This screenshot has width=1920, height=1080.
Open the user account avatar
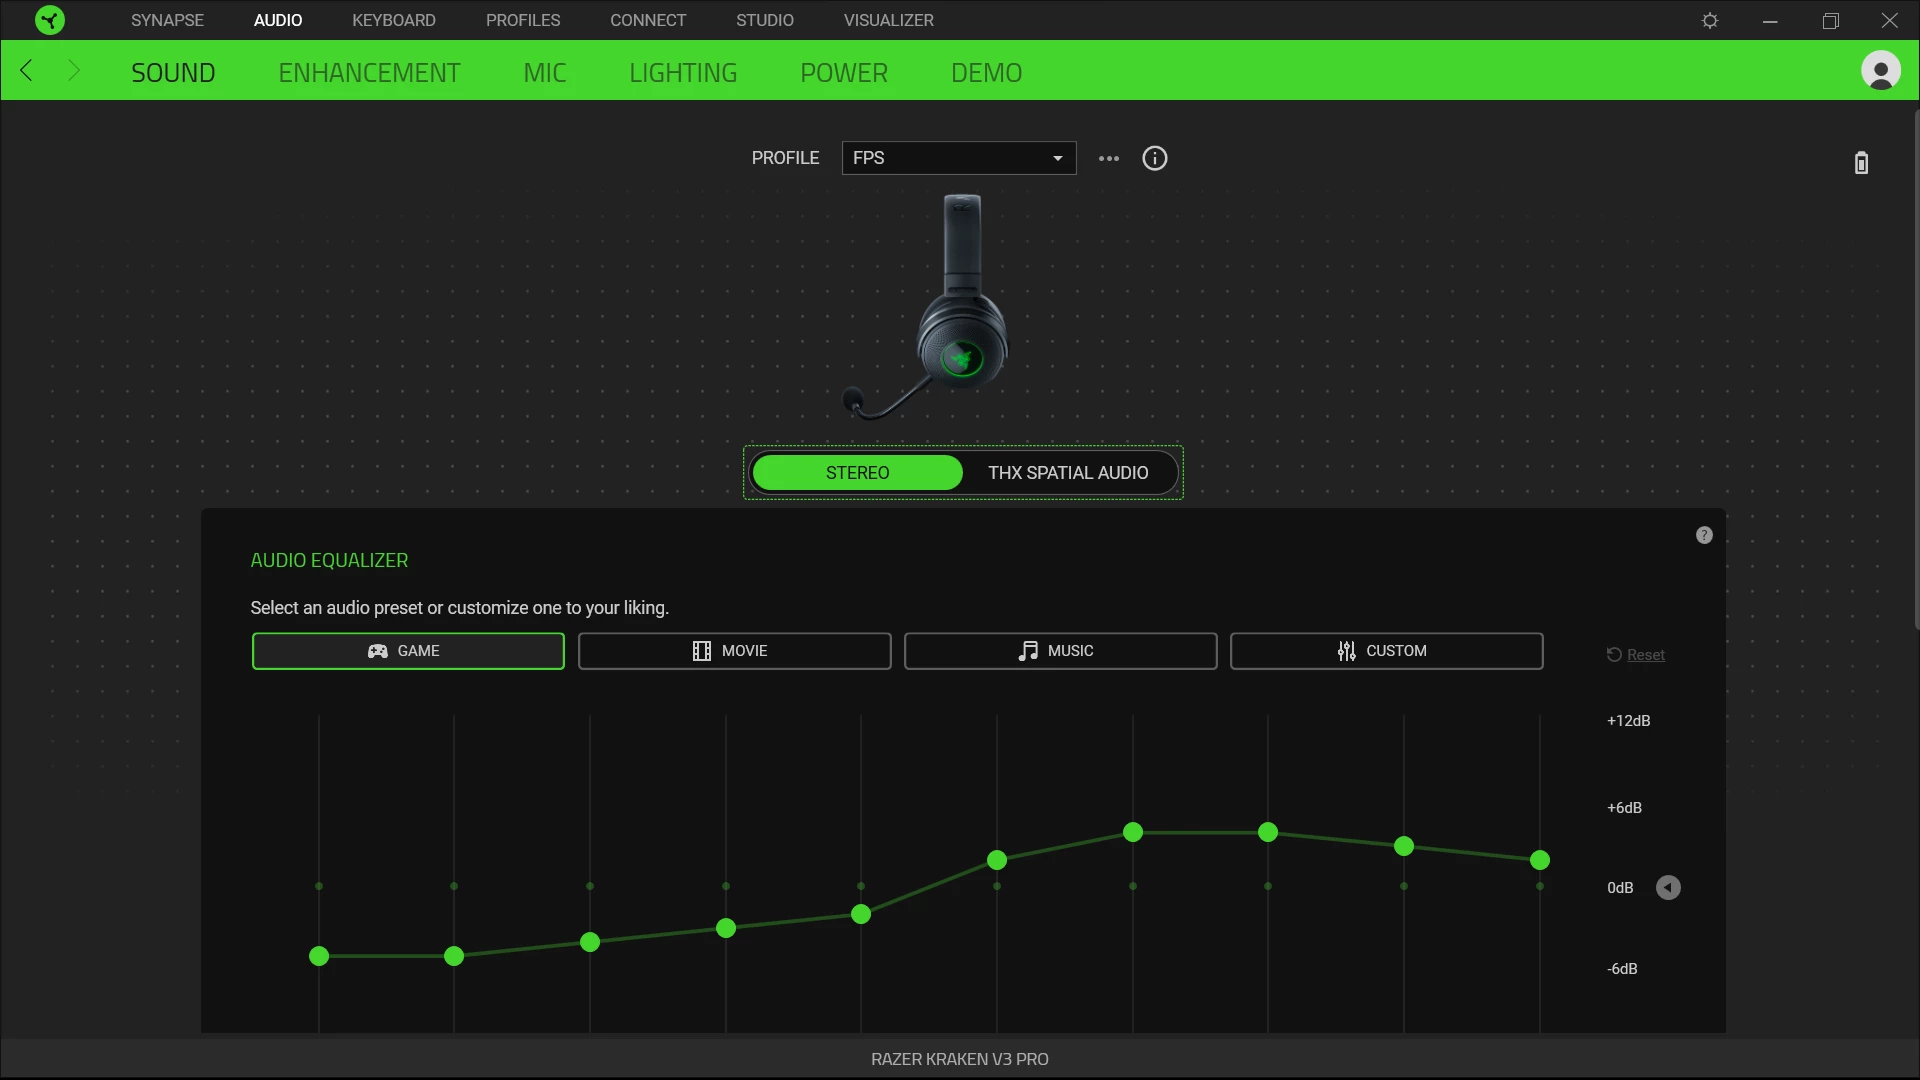(1880, 71)
